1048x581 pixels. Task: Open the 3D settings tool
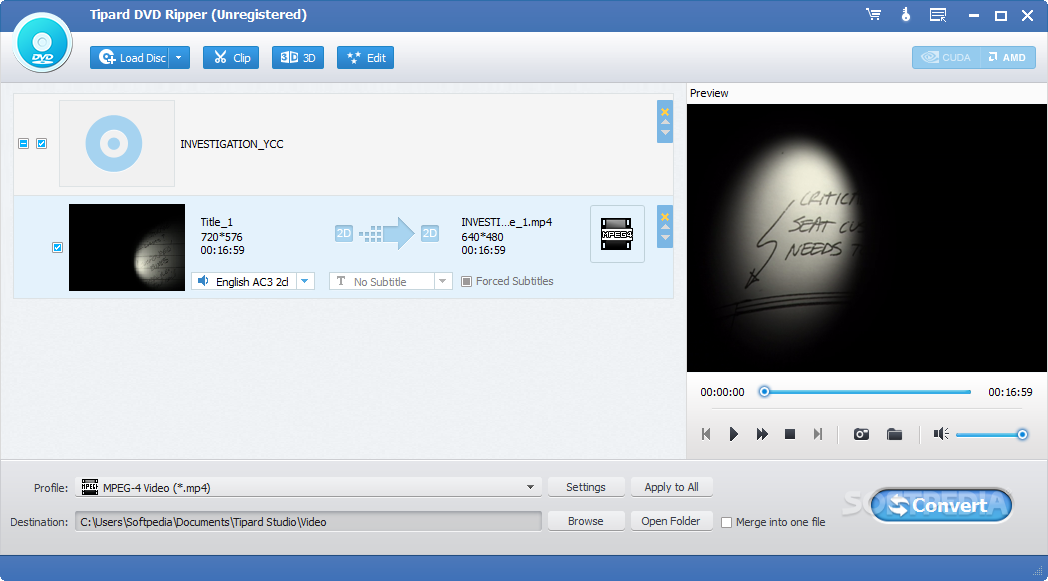pyautogui.click(x=297, y=57)
